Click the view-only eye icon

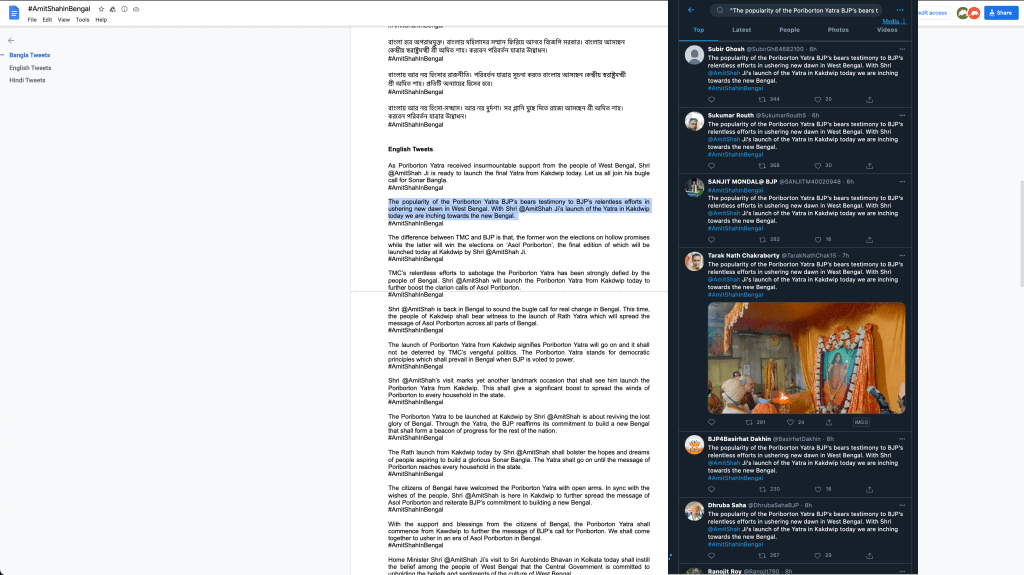coord(136,9)
